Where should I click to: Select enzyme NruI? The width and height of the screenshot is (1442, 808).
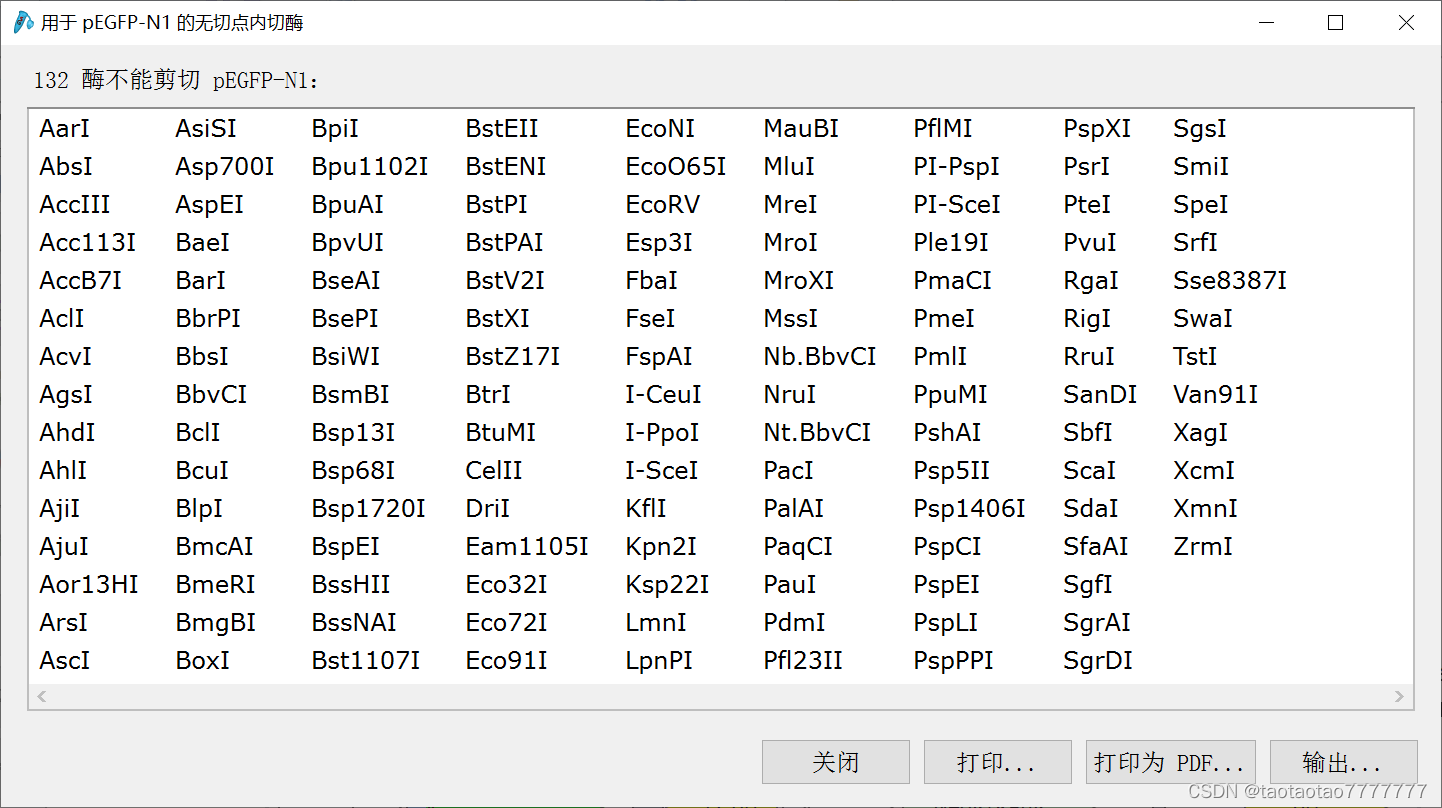point(789,395)
